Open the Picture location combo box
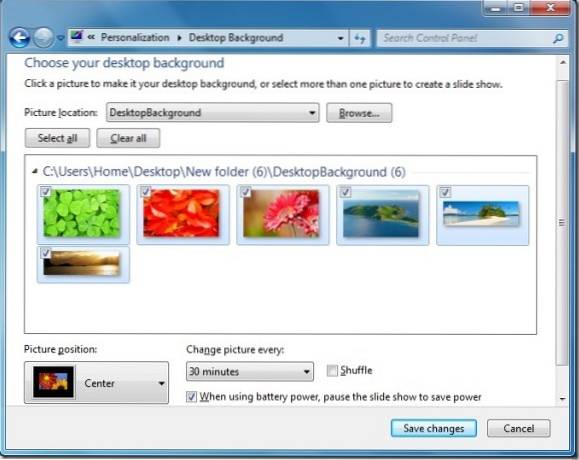 click(212, 113)
